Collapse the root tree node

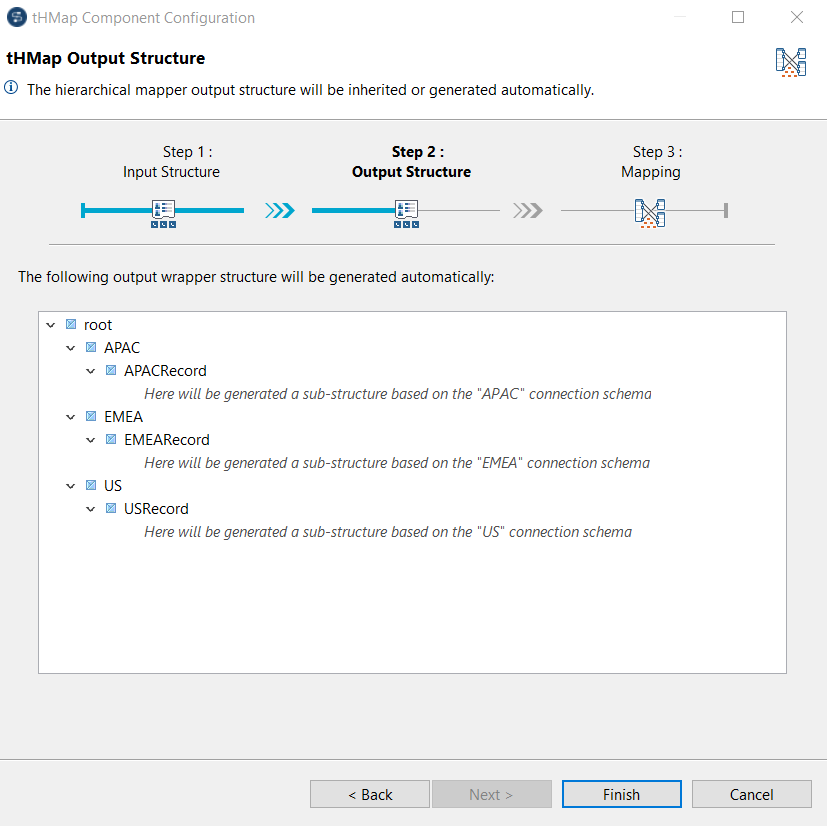point(50,324)
